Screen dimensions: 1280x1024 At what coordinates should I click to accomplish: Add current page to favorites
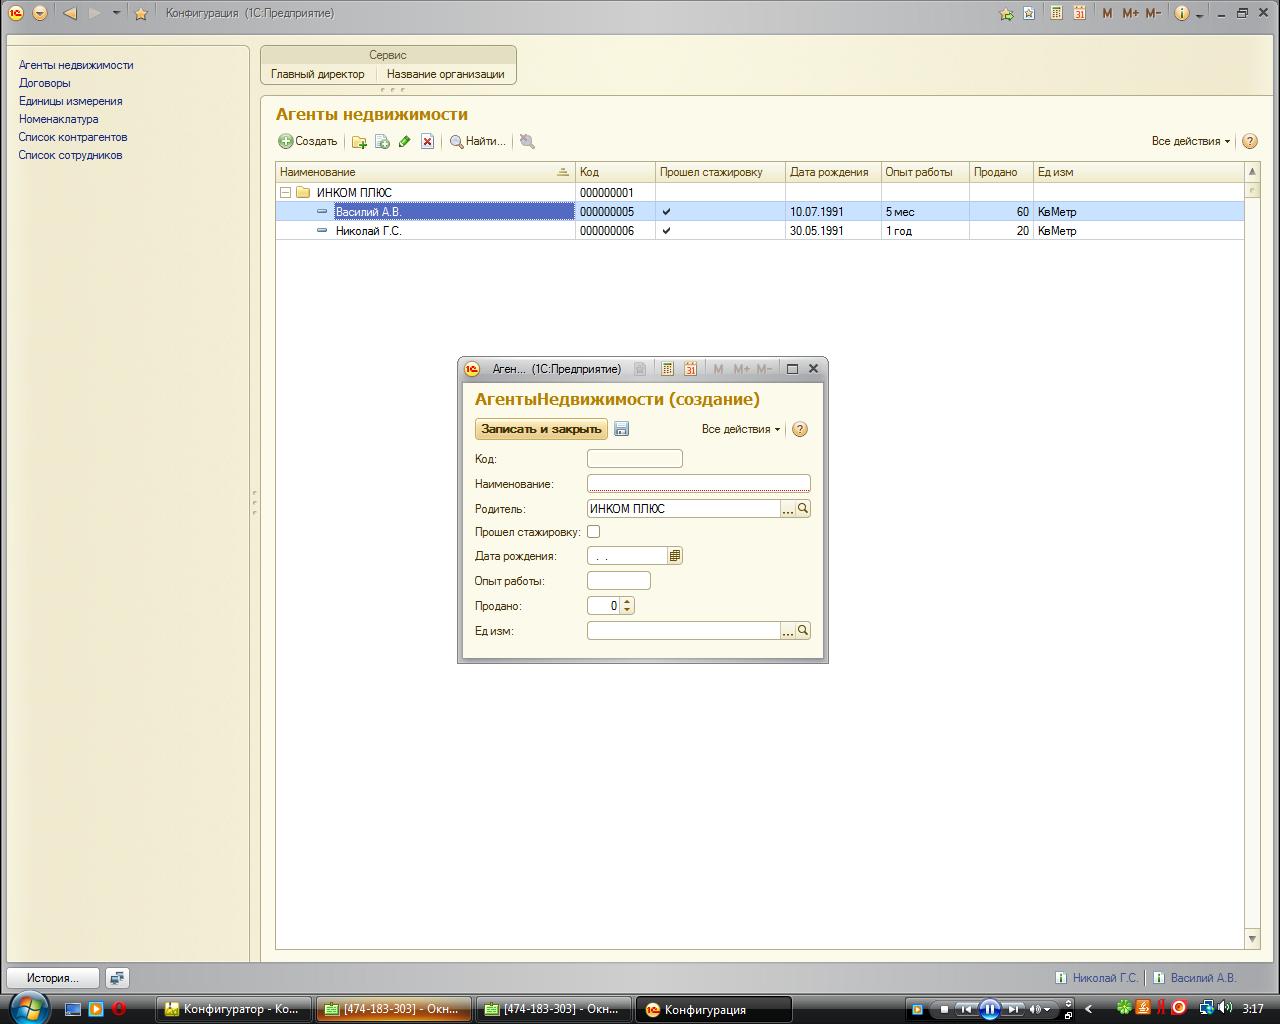coord(1006,13)
